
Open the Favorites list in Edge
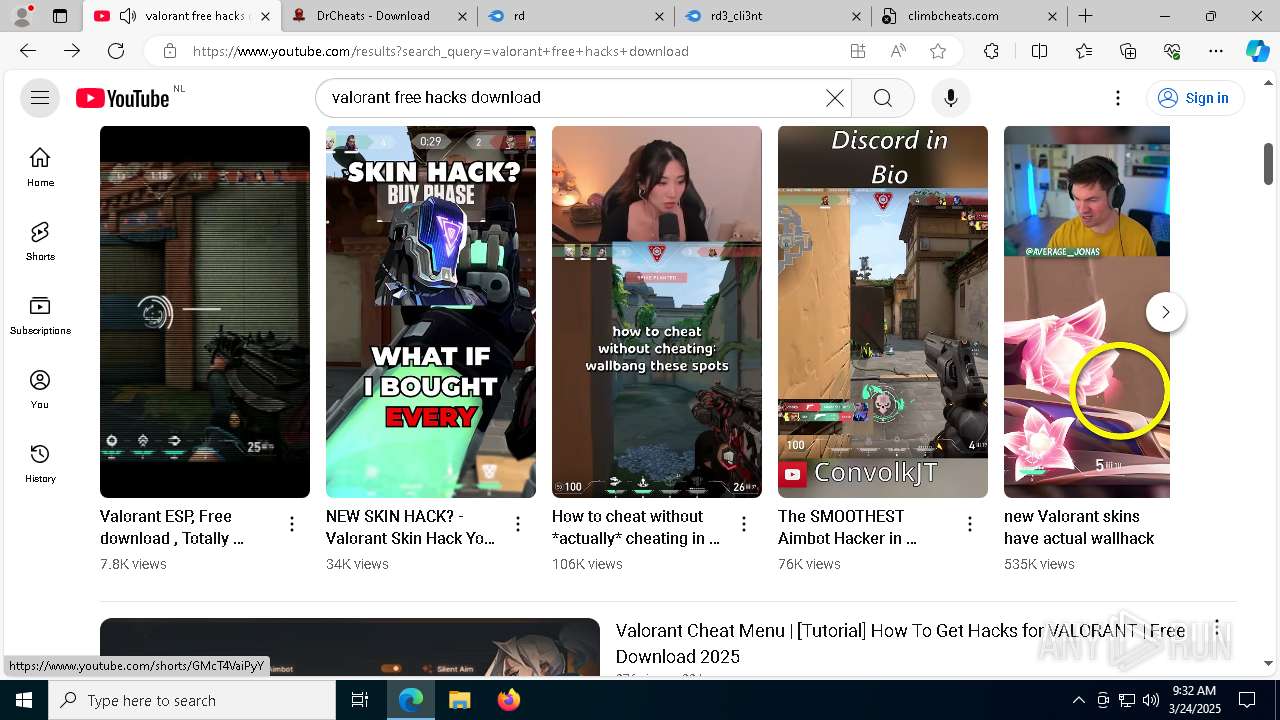[x=1084, y=51]
